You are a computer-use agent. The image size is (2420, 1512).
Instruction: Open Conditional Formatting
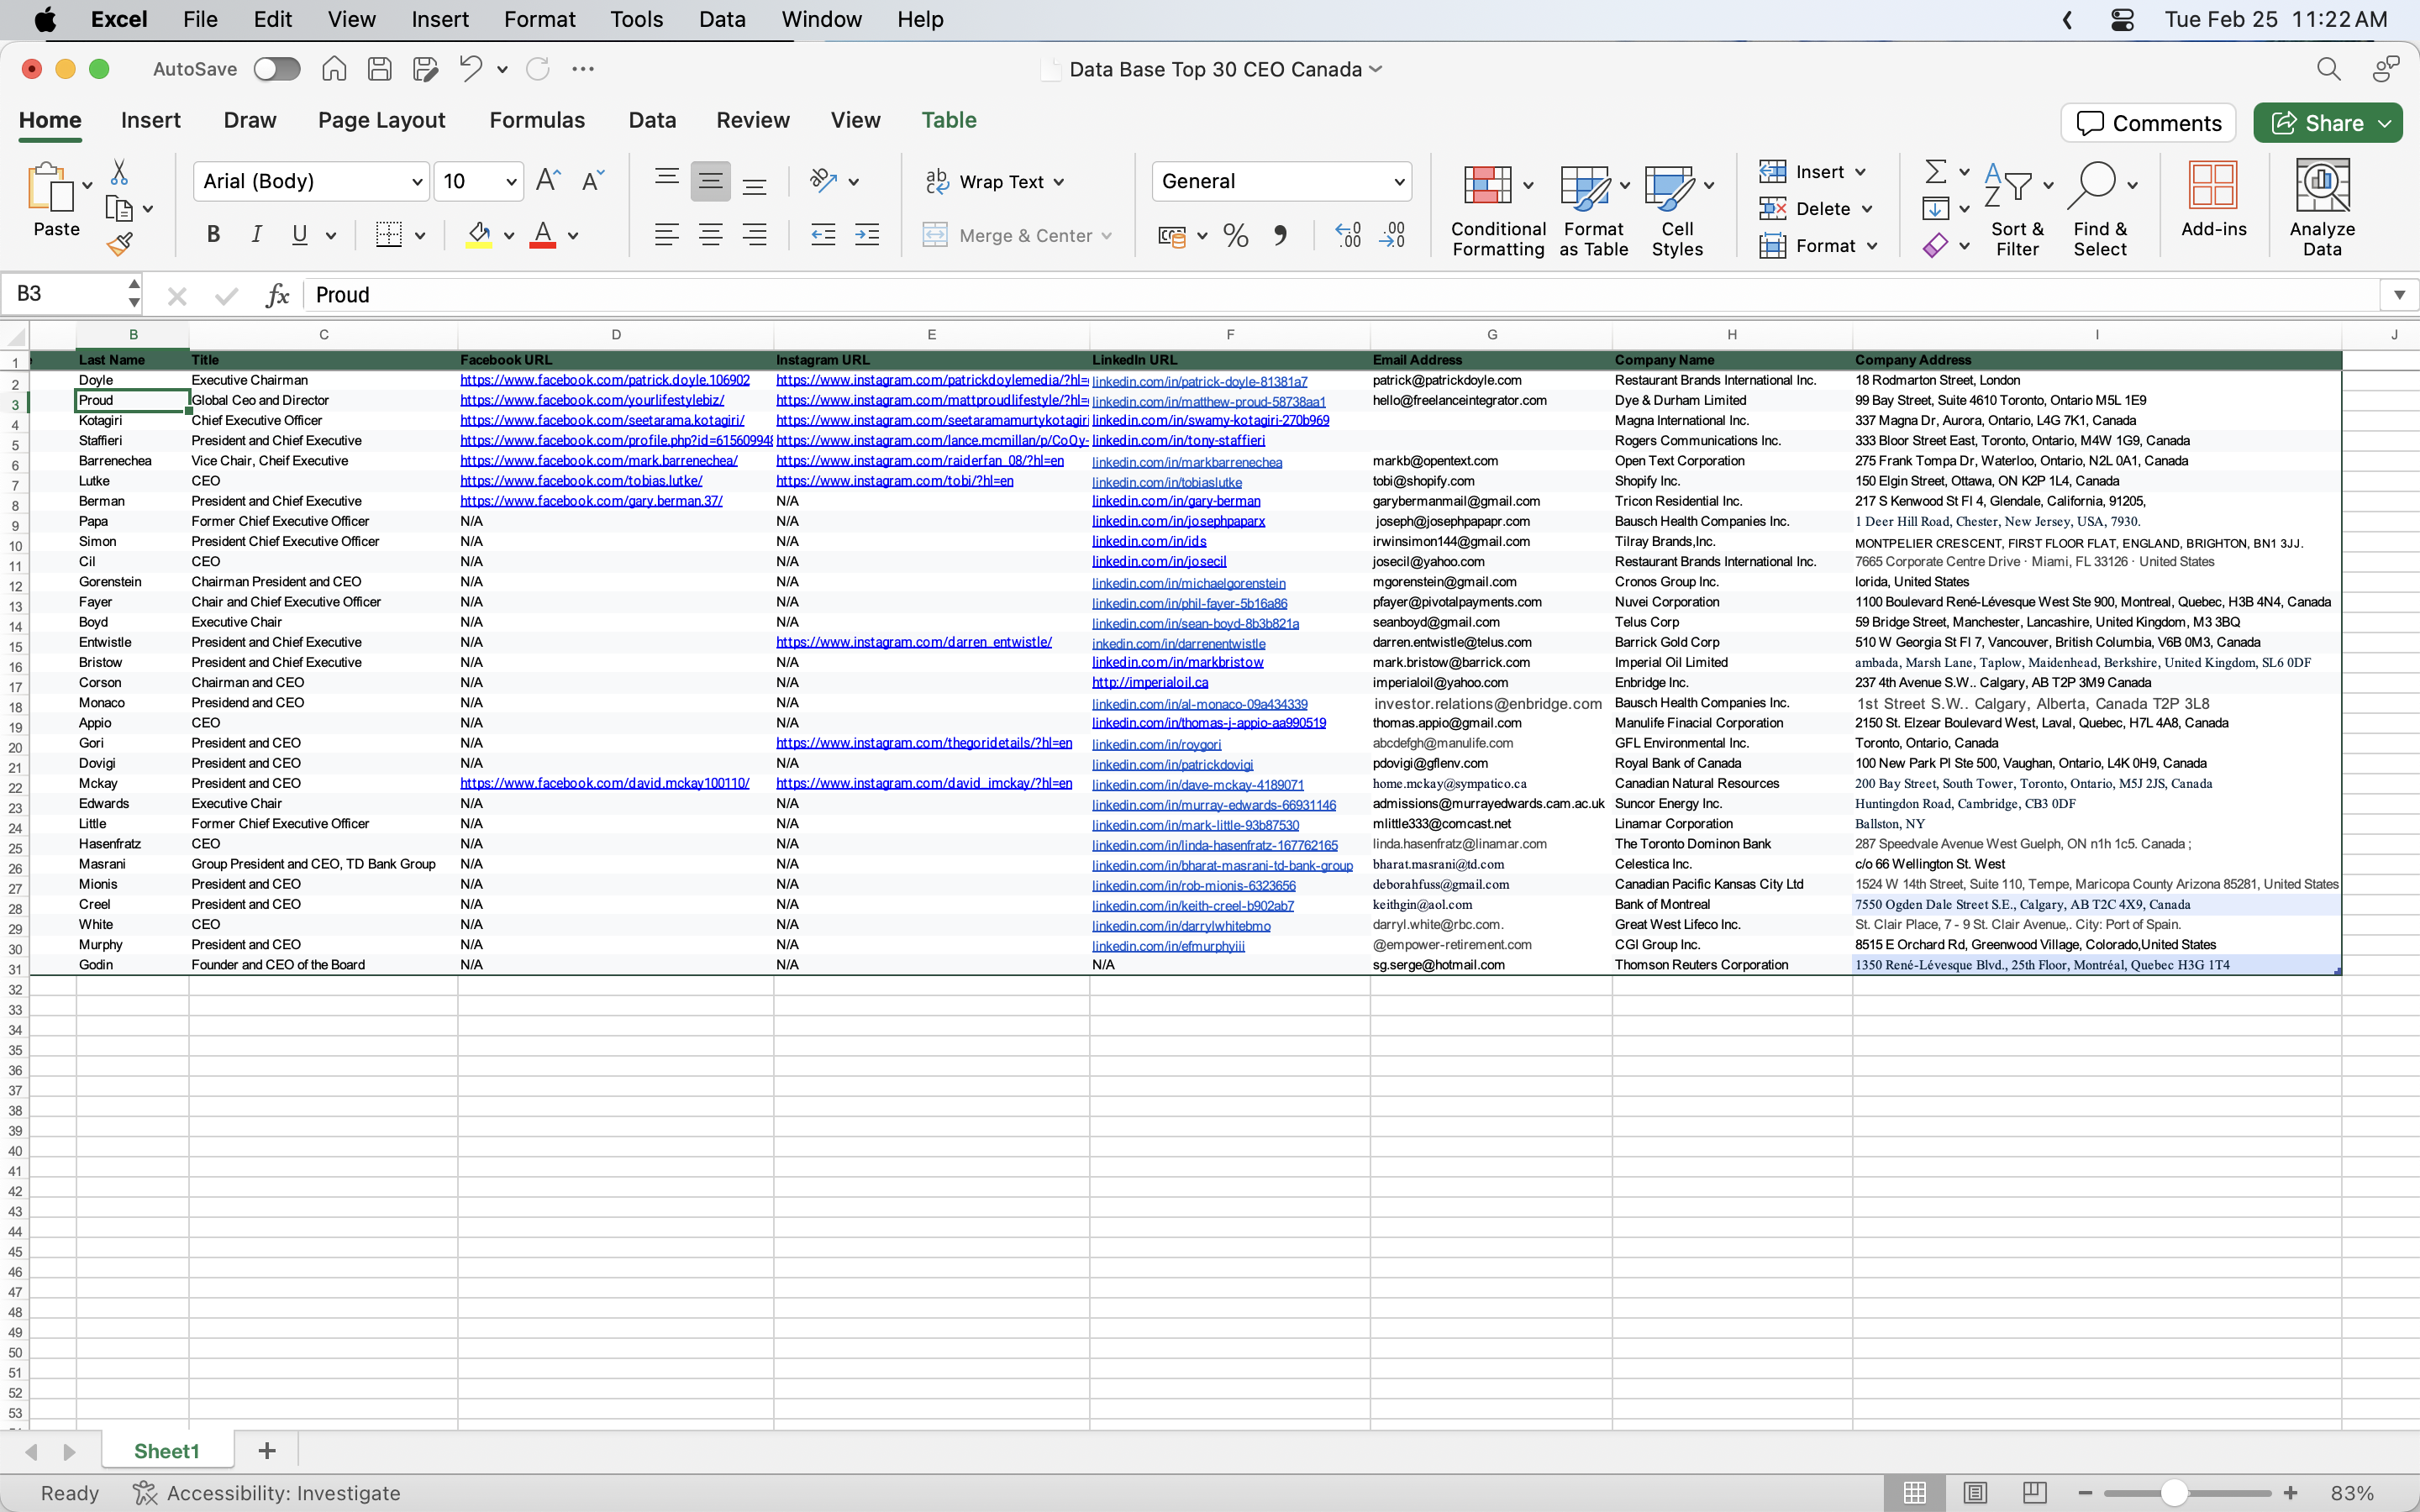pos(1497,210)
